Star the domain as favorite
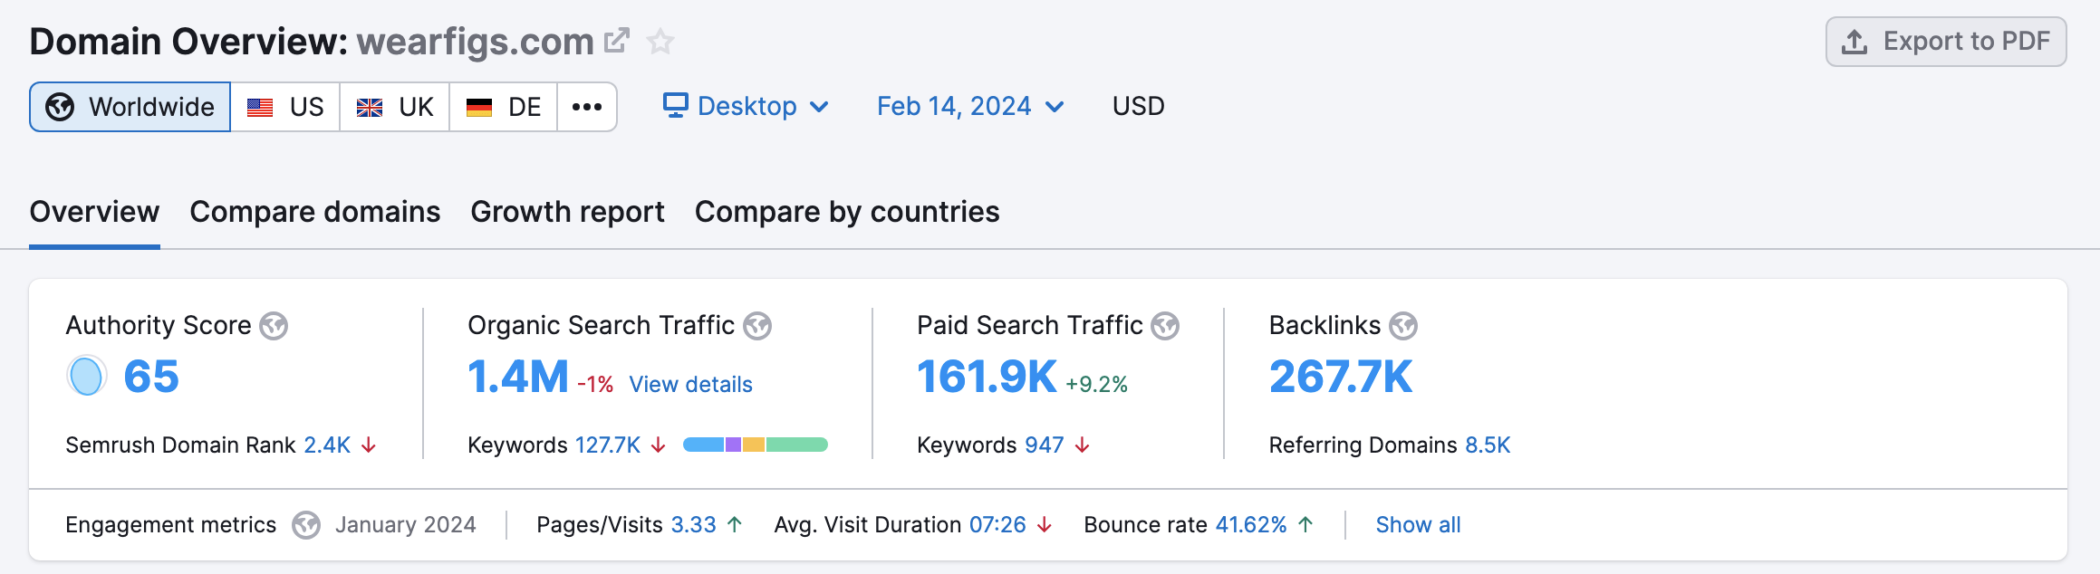Screen dimensions: 2100x574 pyautogui.click(x=660, y=41)
